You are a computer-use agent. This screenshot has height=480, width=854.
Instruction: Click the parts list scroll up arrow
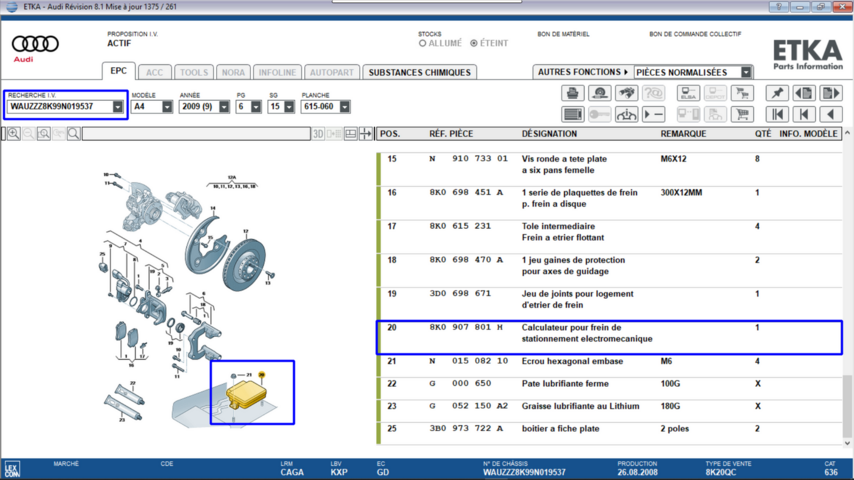click(x=847, y=133)
